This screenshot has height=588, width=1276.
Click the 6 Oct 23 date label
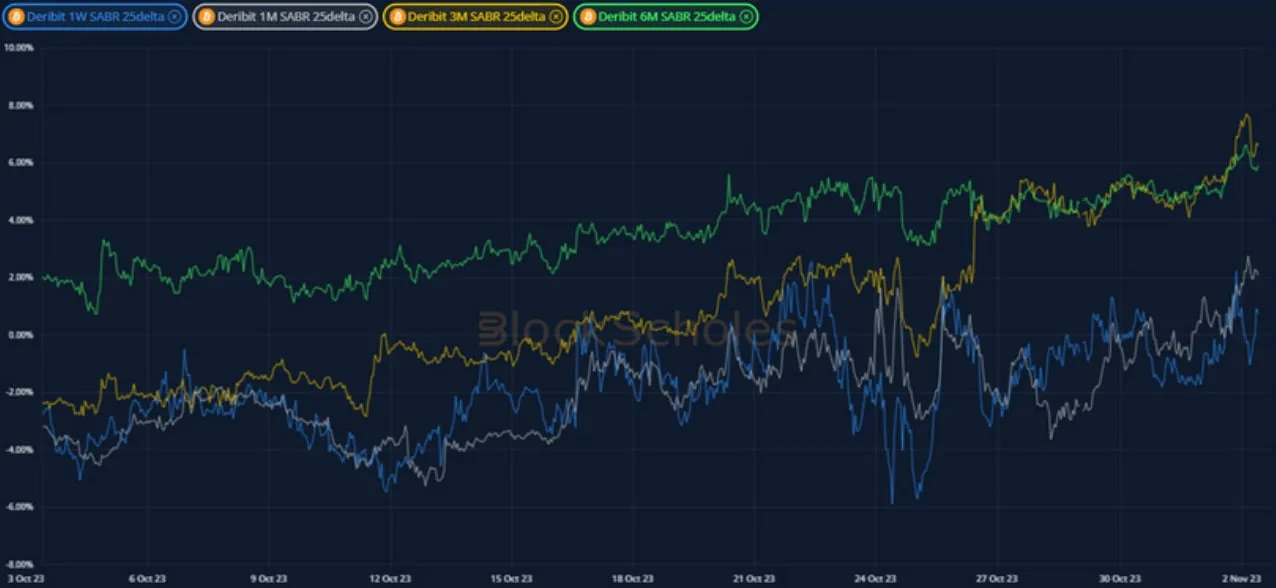(x=147, y=579)
